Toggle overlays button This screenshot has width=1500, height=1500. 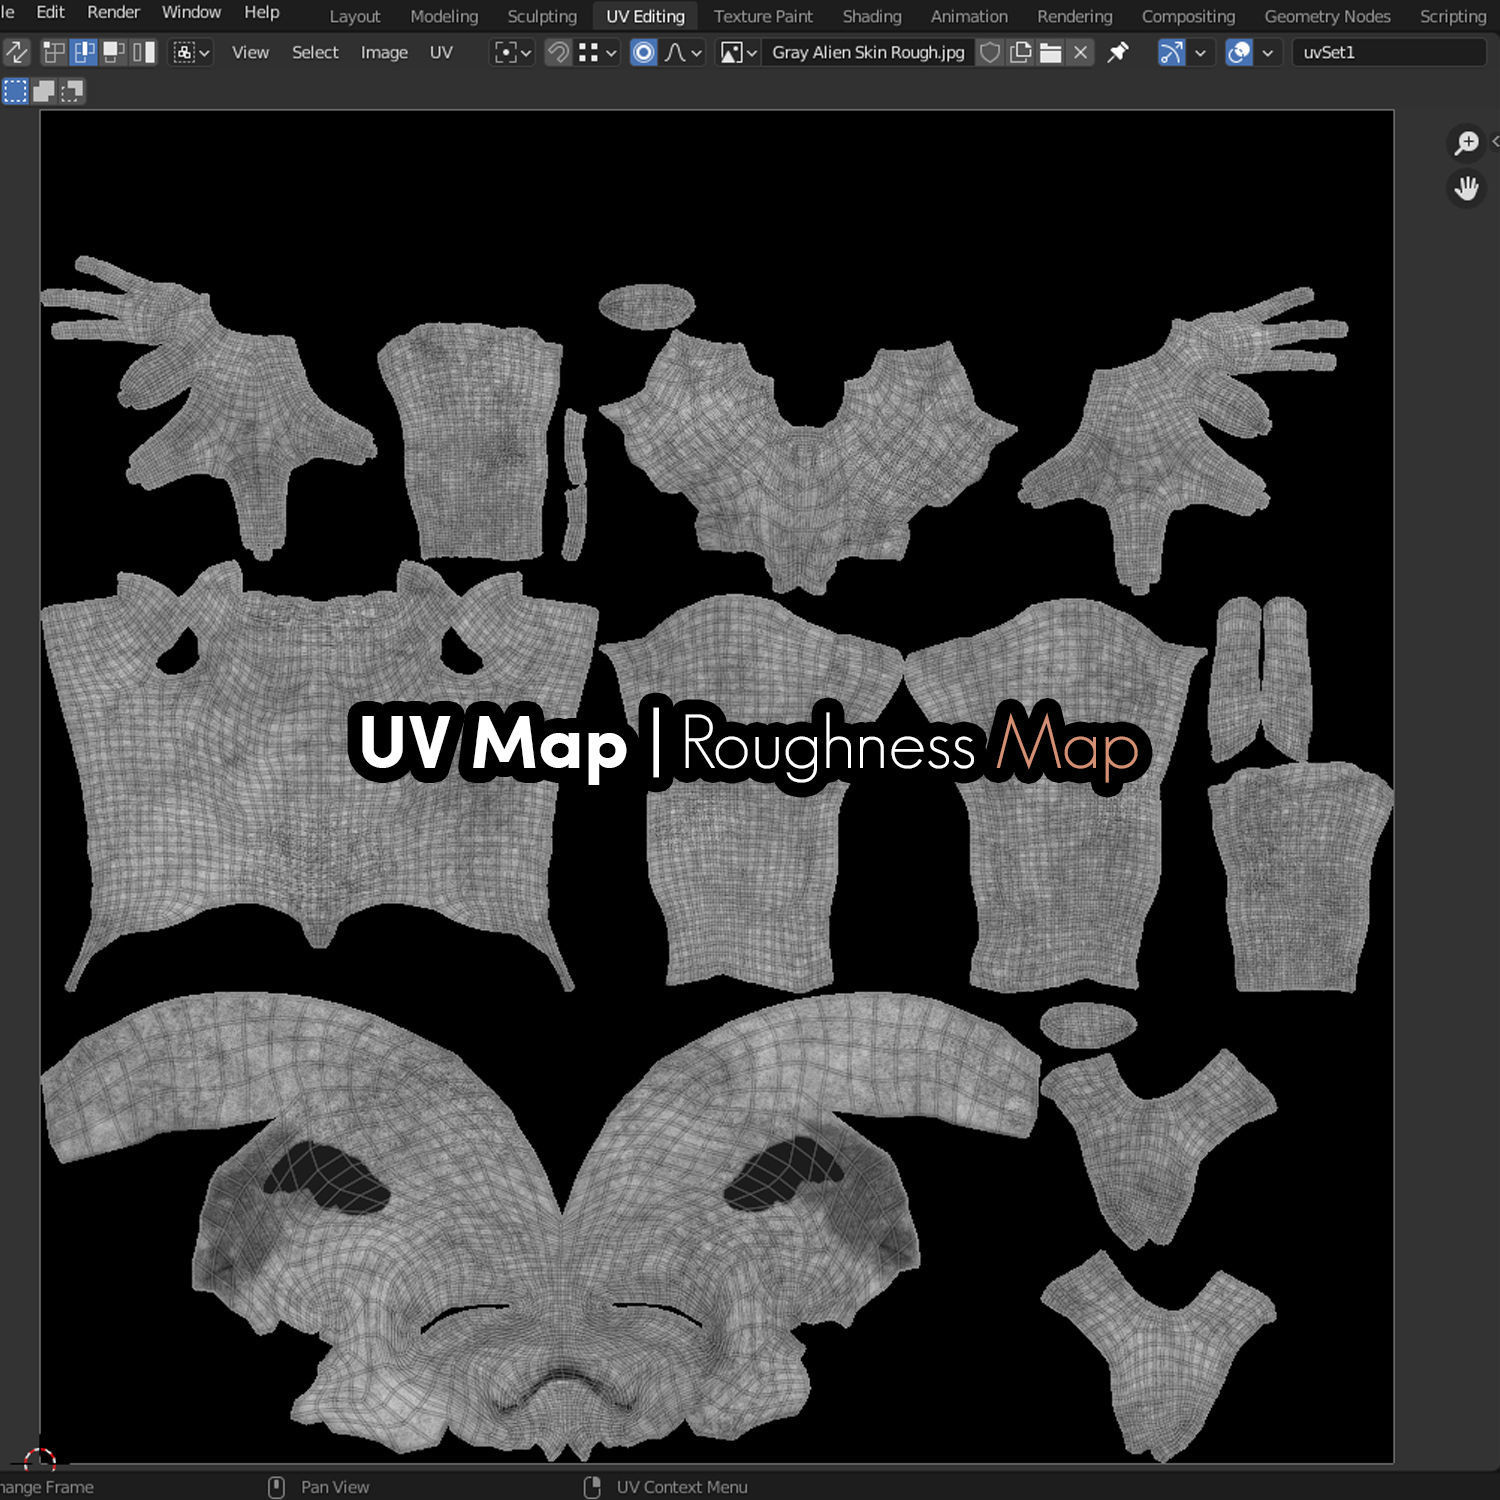click(1239, 52)
